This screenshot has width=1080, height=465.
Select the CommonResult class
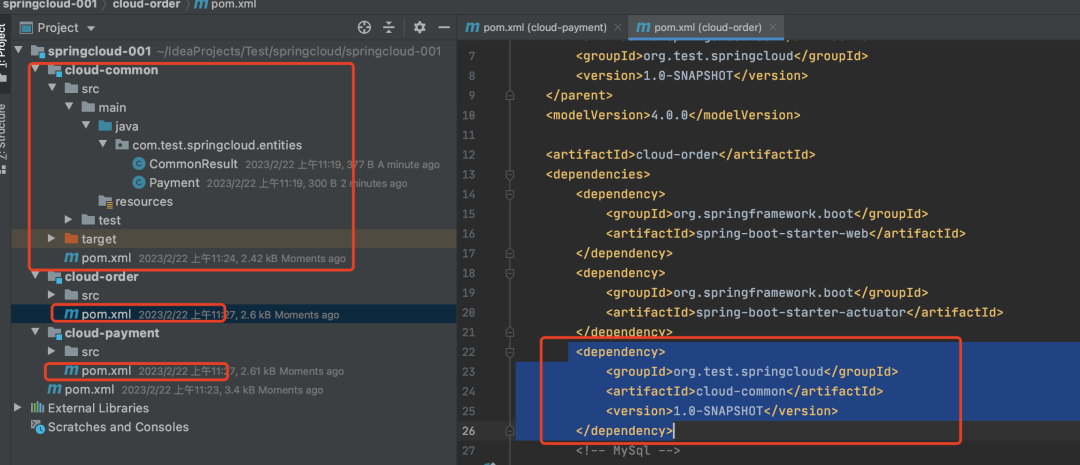point(194,164)
